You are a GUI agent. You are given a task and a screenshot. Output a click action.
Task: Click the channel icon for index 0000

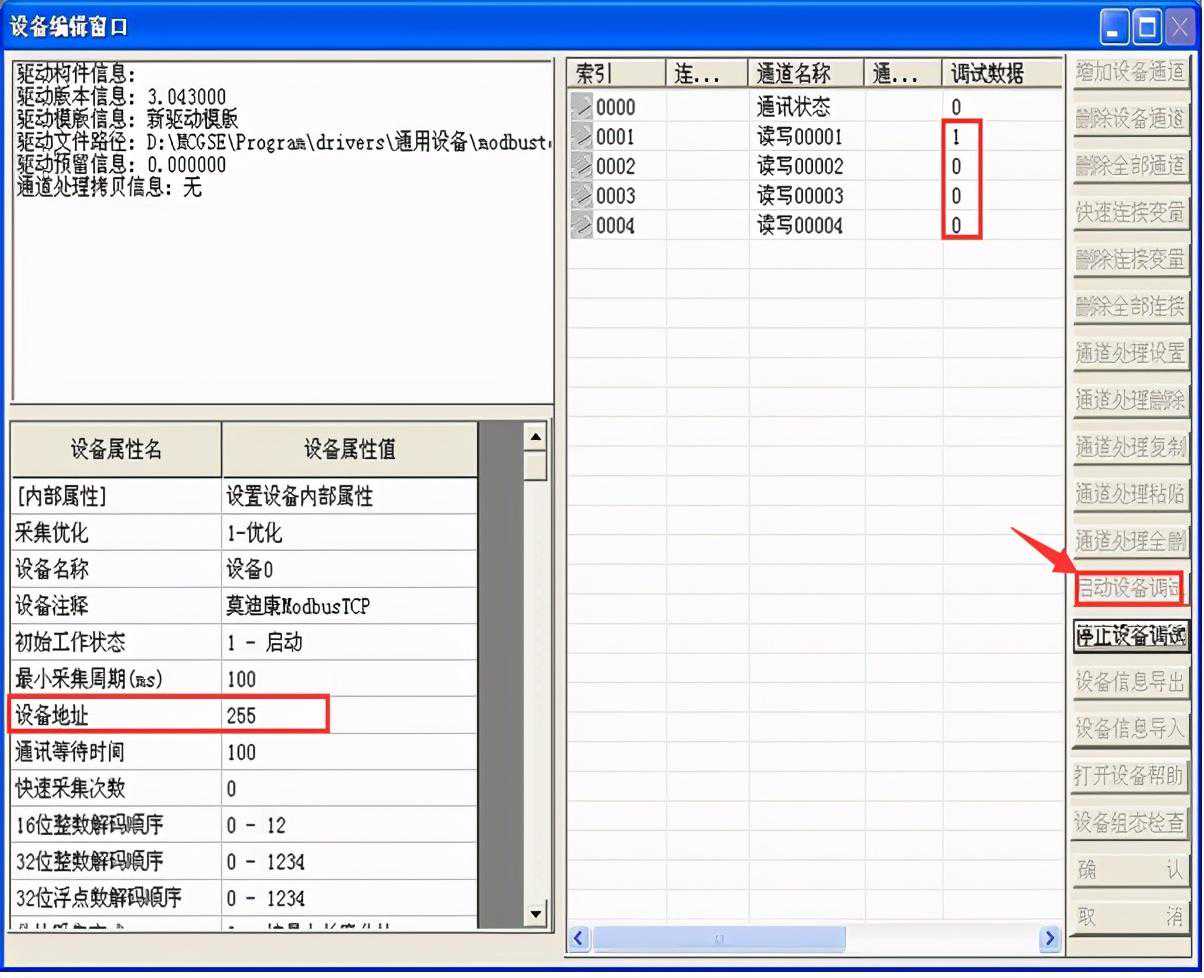[x=581, y=107]
